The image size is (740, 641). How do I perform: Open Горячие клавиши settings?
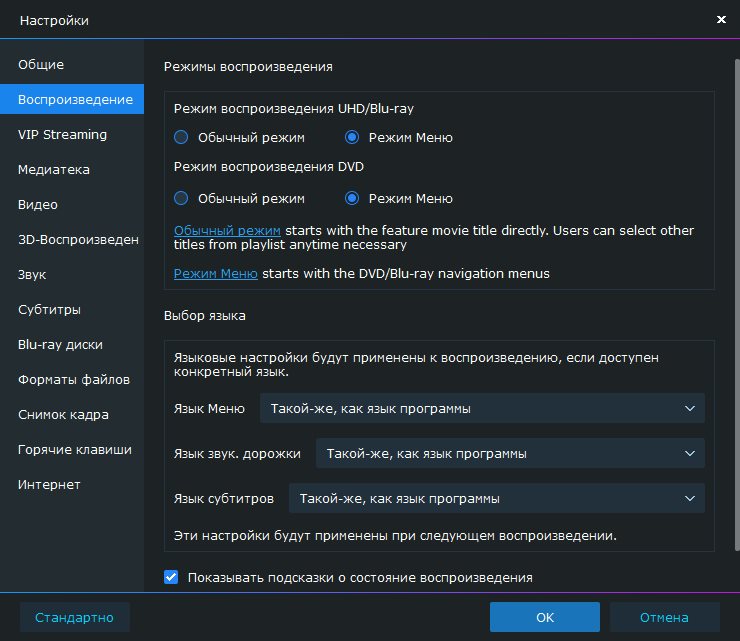click(72, 449)
